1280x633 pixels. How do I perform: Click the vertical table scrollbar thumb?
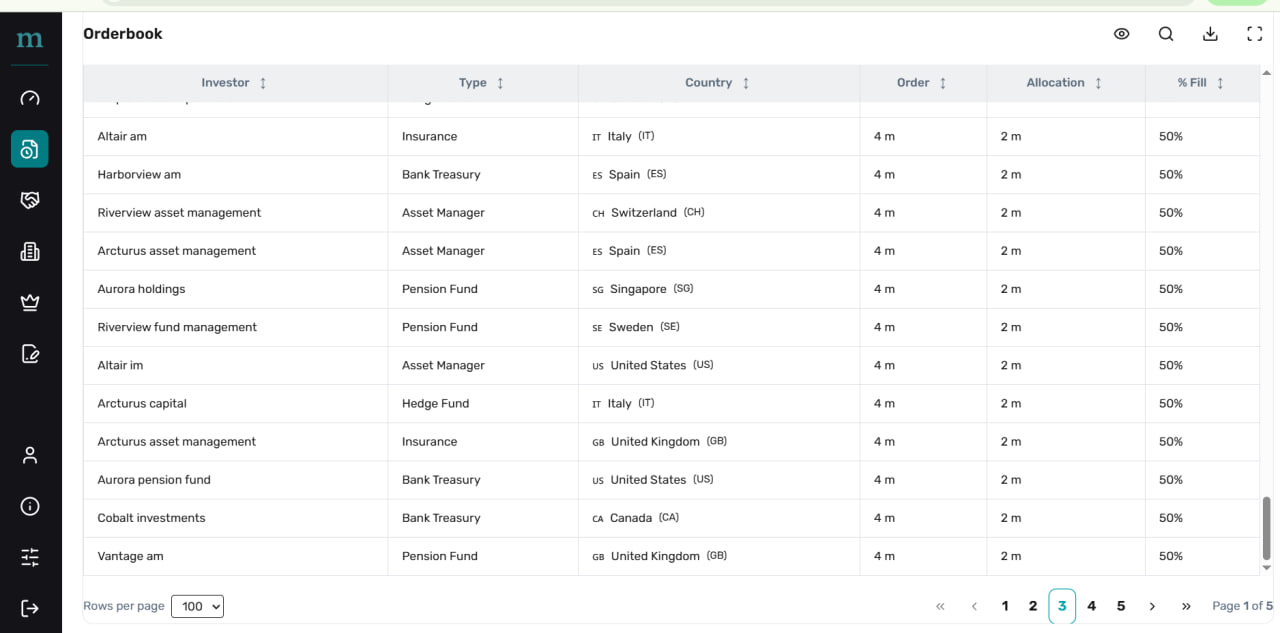1267,528
